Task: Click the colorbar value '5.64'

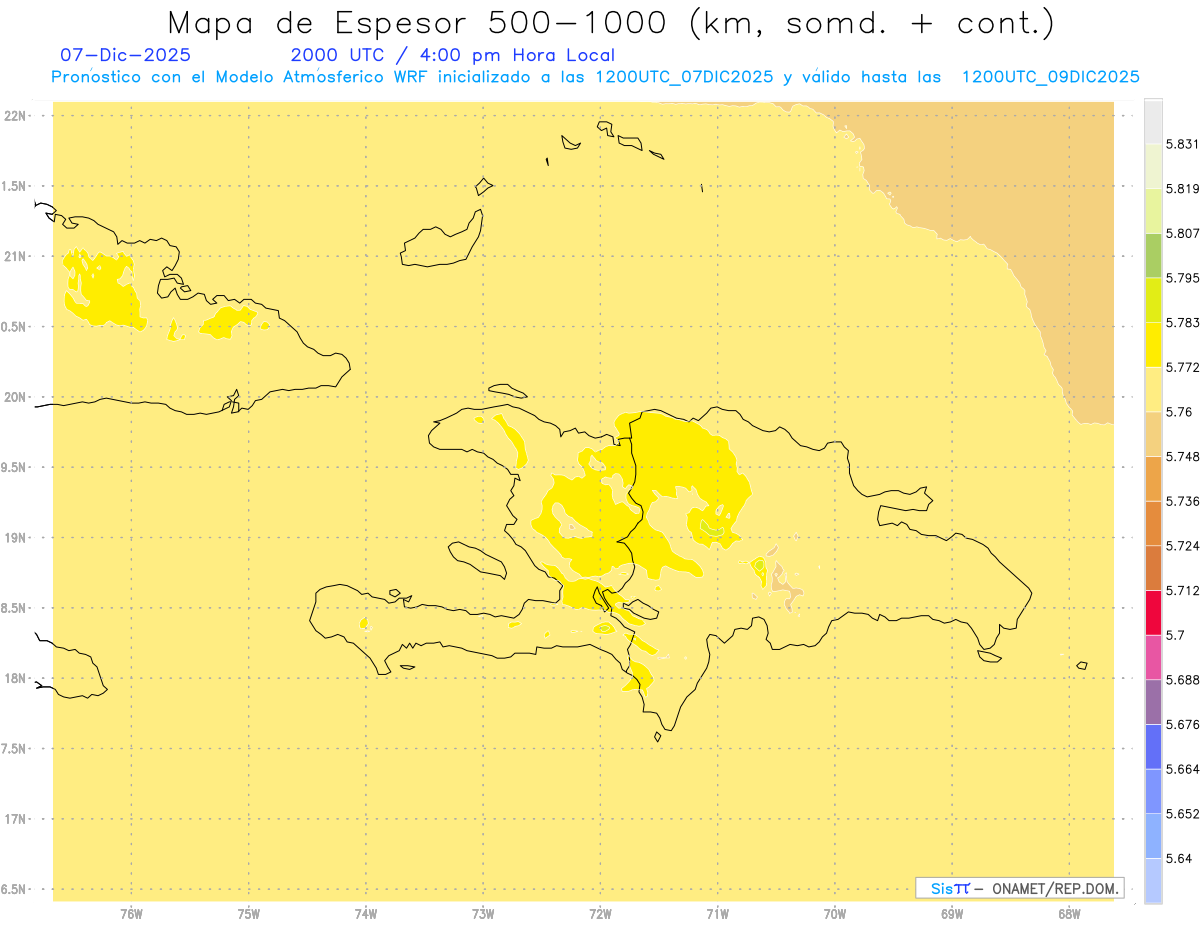Action: (x=1179, y=859)
